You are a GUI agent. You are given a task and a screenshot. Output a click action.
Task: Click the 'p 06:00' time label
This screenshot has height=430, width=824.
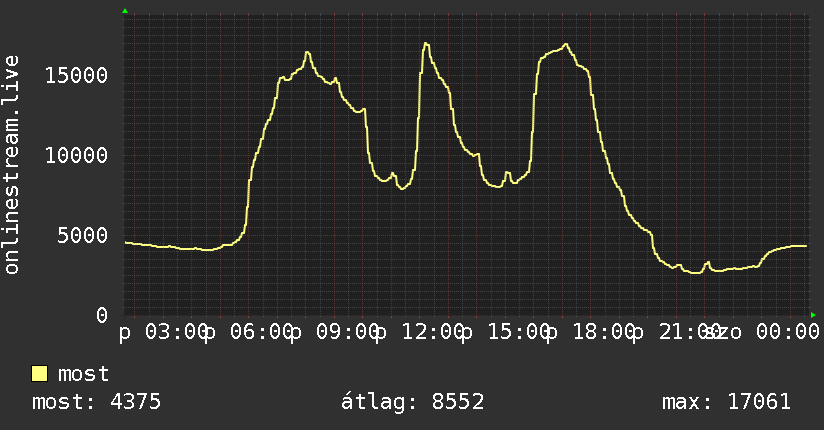(x=249, y=332)
